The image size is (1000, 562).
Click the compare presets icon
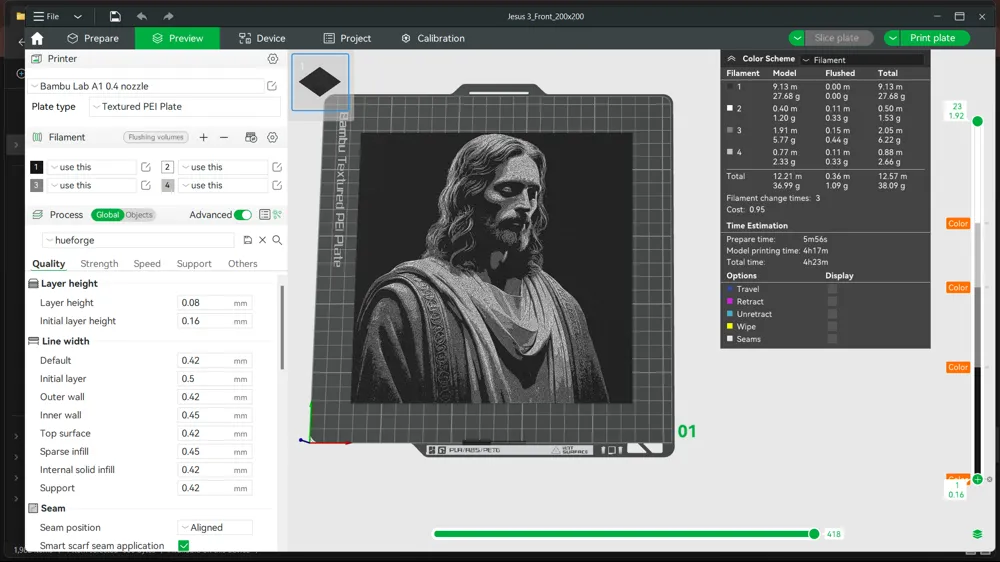coord(277,215)
